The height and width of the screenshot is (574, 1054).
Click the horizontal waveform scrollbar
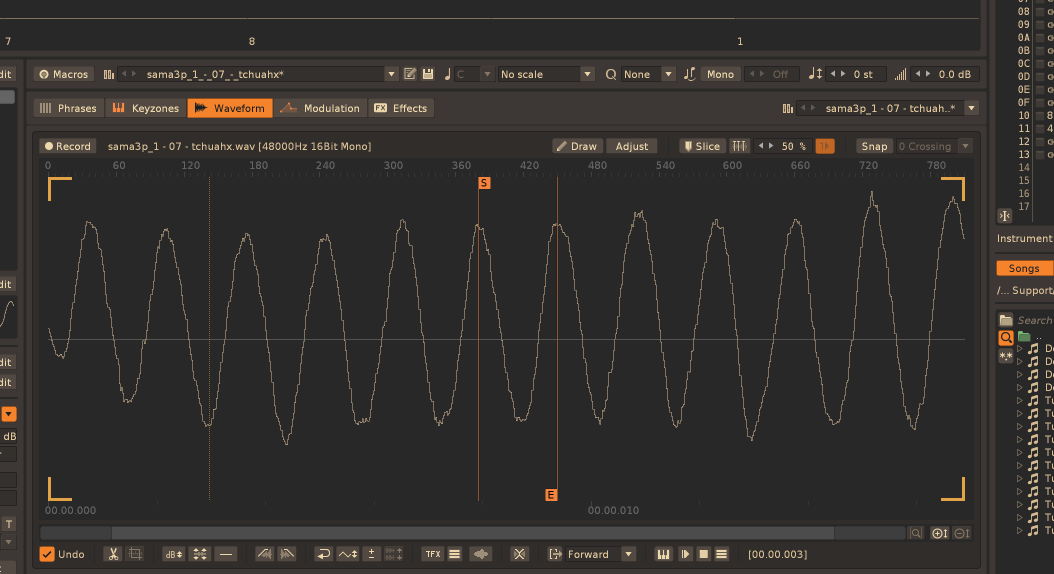click(472, 534)
